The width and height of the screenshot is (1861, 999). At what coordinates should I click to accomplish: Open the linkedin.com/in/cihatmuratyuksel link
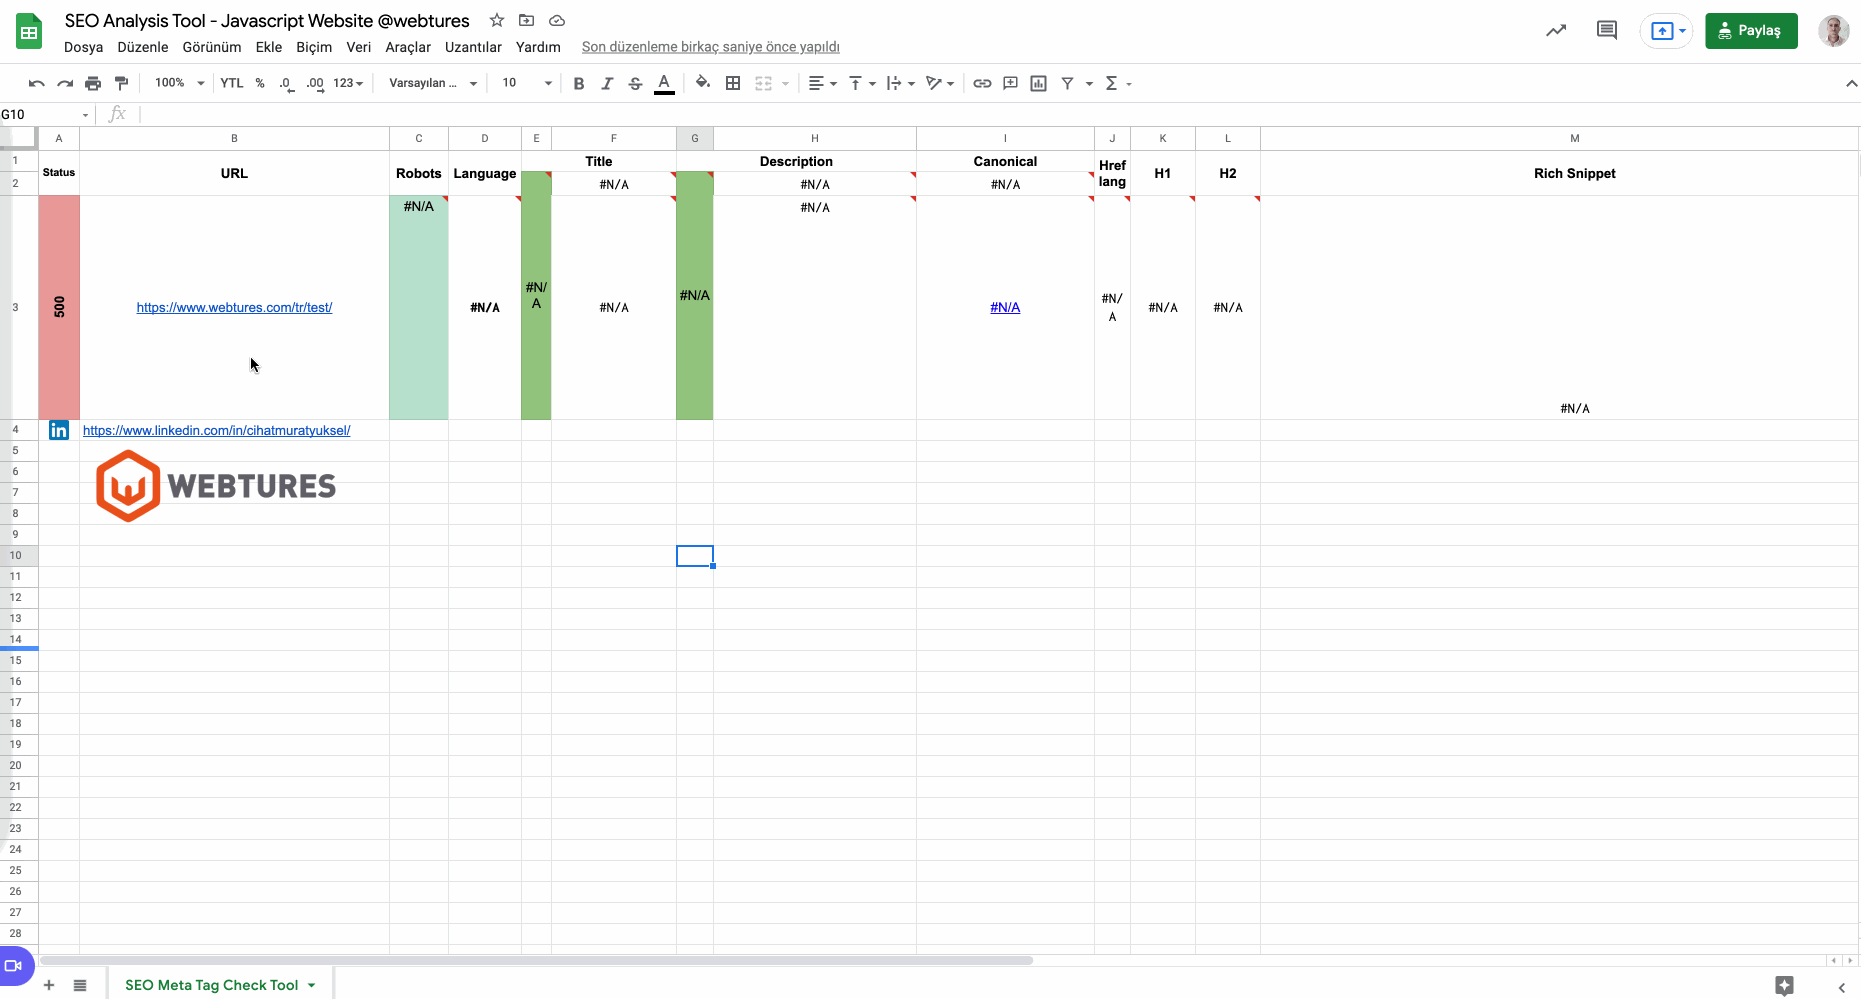pyautogui.click(x=216, y=430)
